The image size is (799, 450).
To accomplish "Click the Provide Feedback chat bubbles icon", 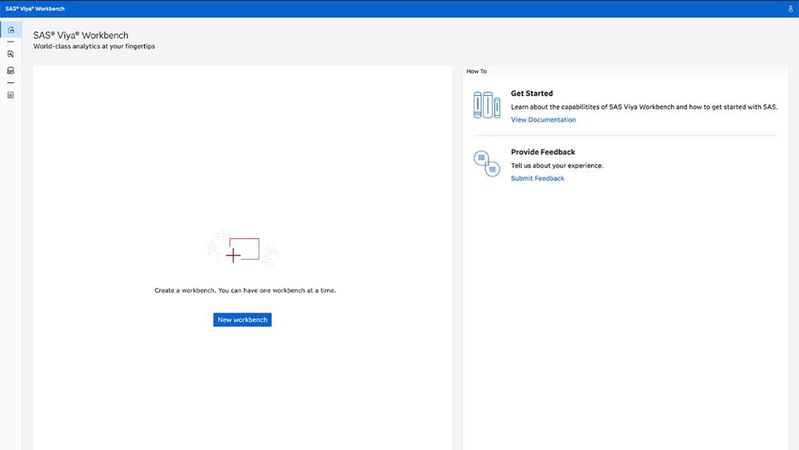I will point(487,164).
